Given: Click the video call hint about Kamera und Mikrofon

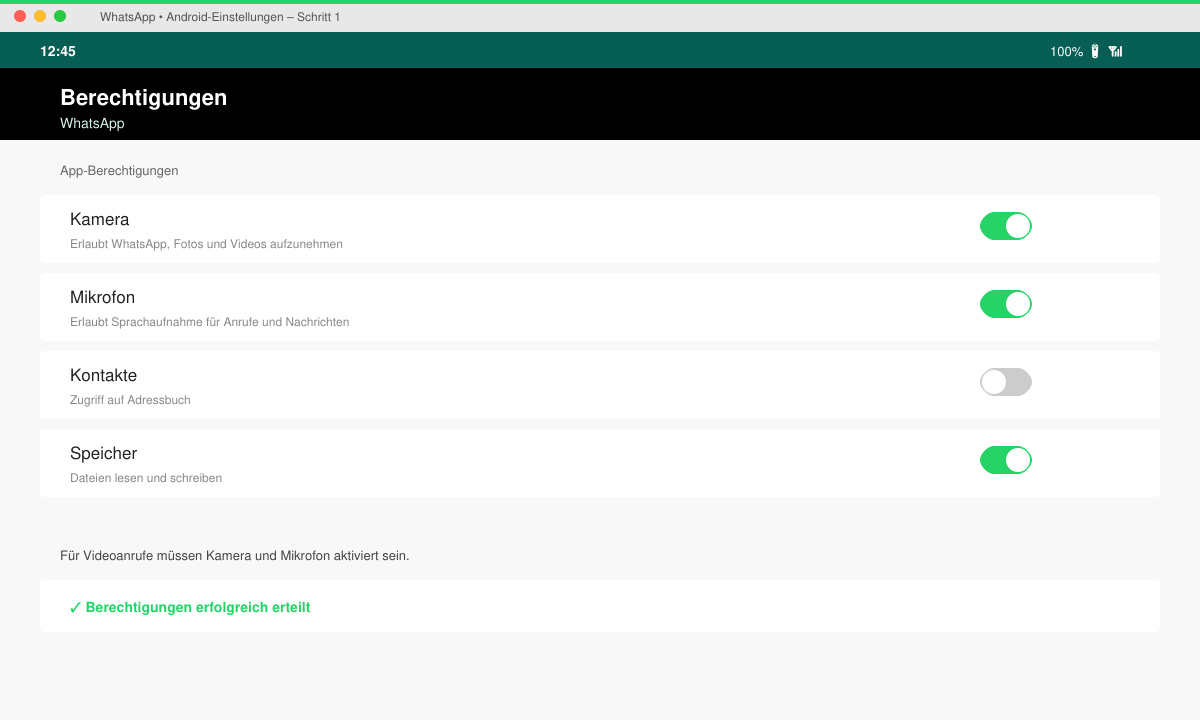Looking at the screenshot, I should click(234, 555).
